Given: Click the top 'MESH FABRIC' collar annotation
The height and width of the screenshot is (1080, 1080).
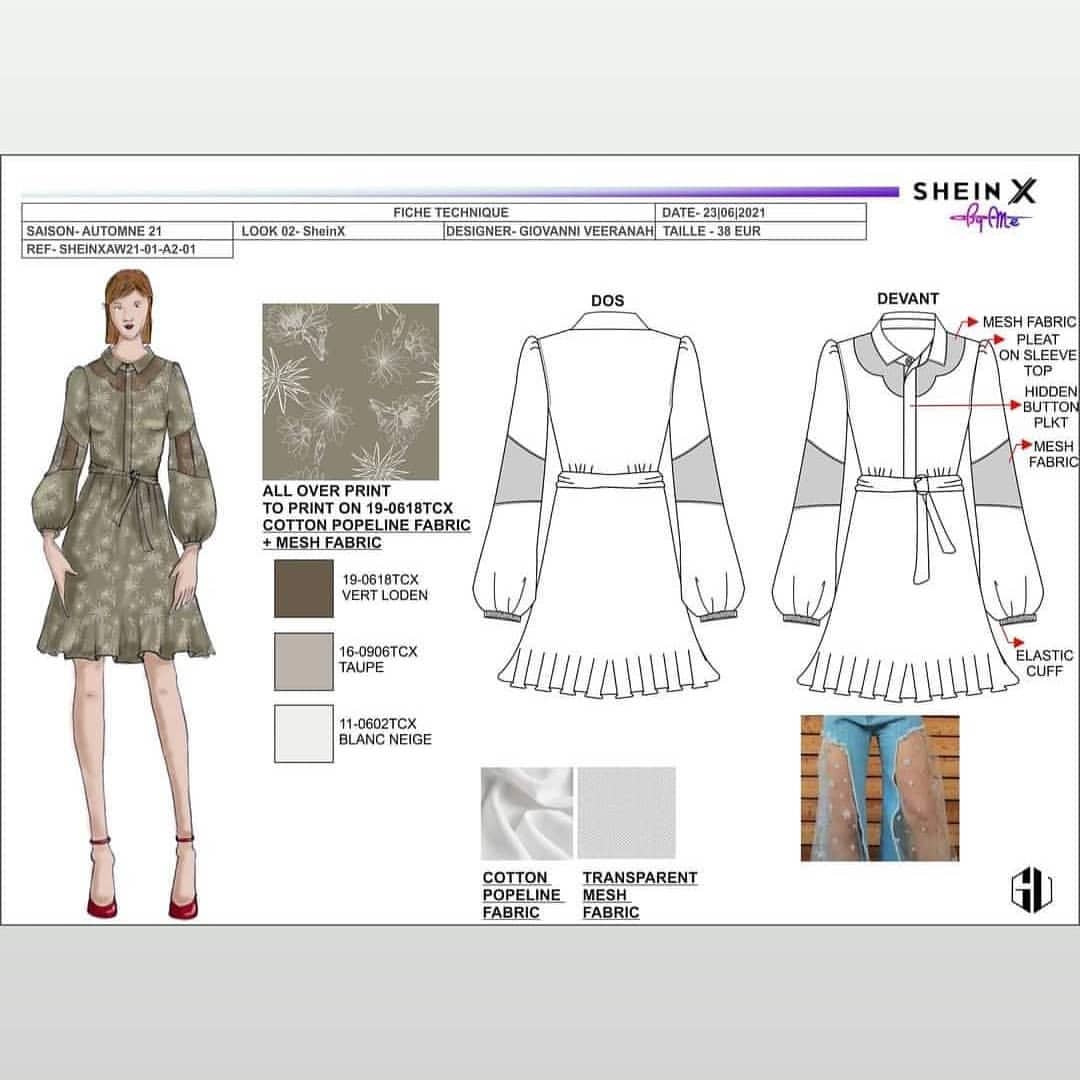Looking at the screenshot, I should (x=1029, y=322).
